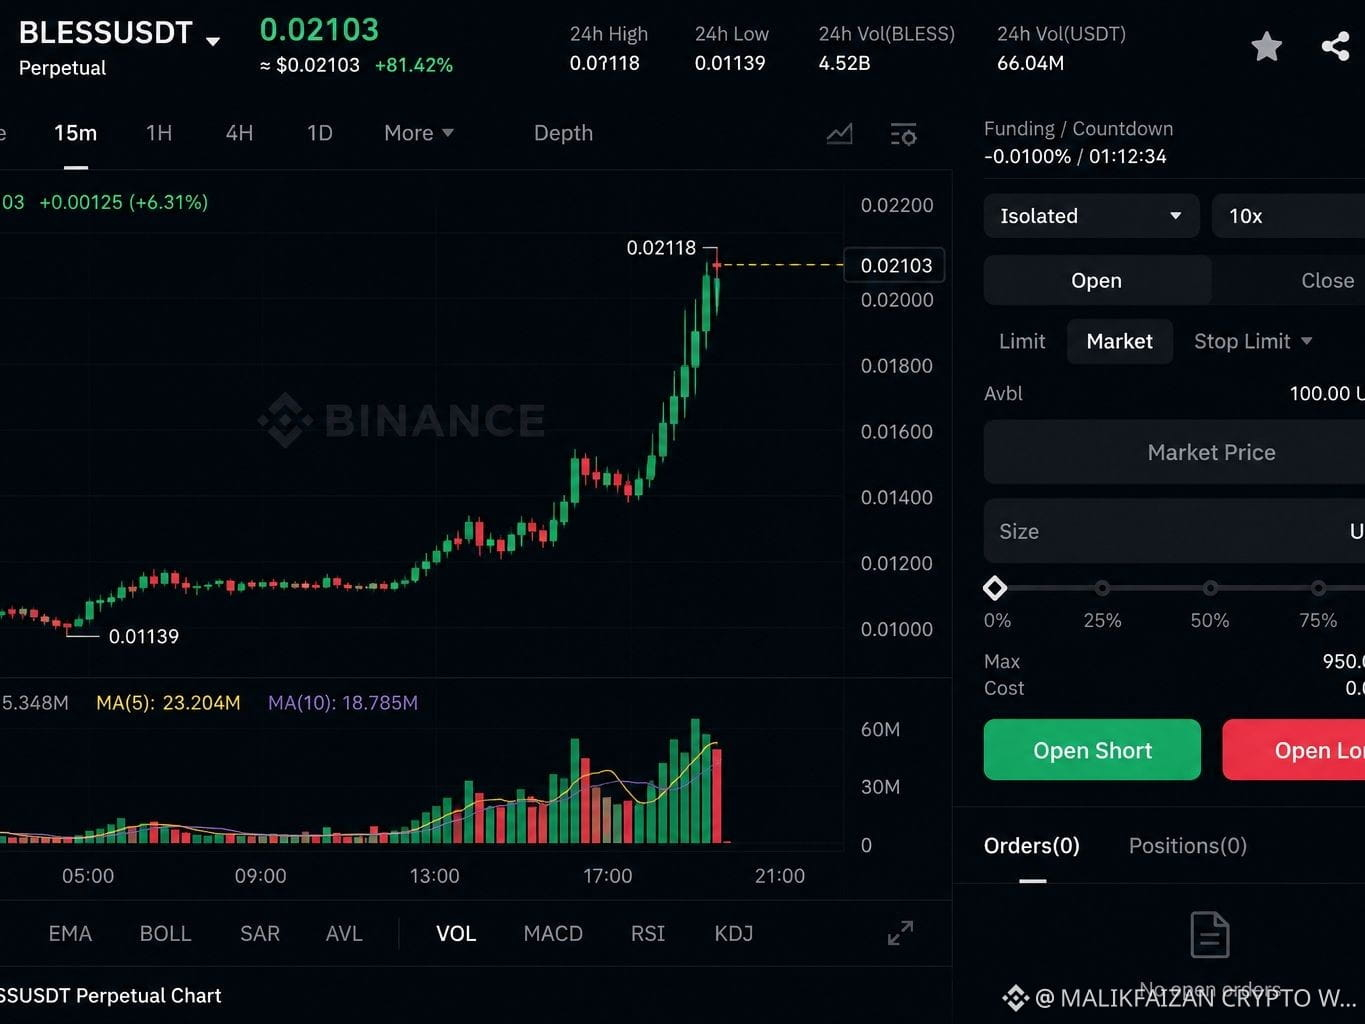Set the size slider to the 50% mark

1210,588
